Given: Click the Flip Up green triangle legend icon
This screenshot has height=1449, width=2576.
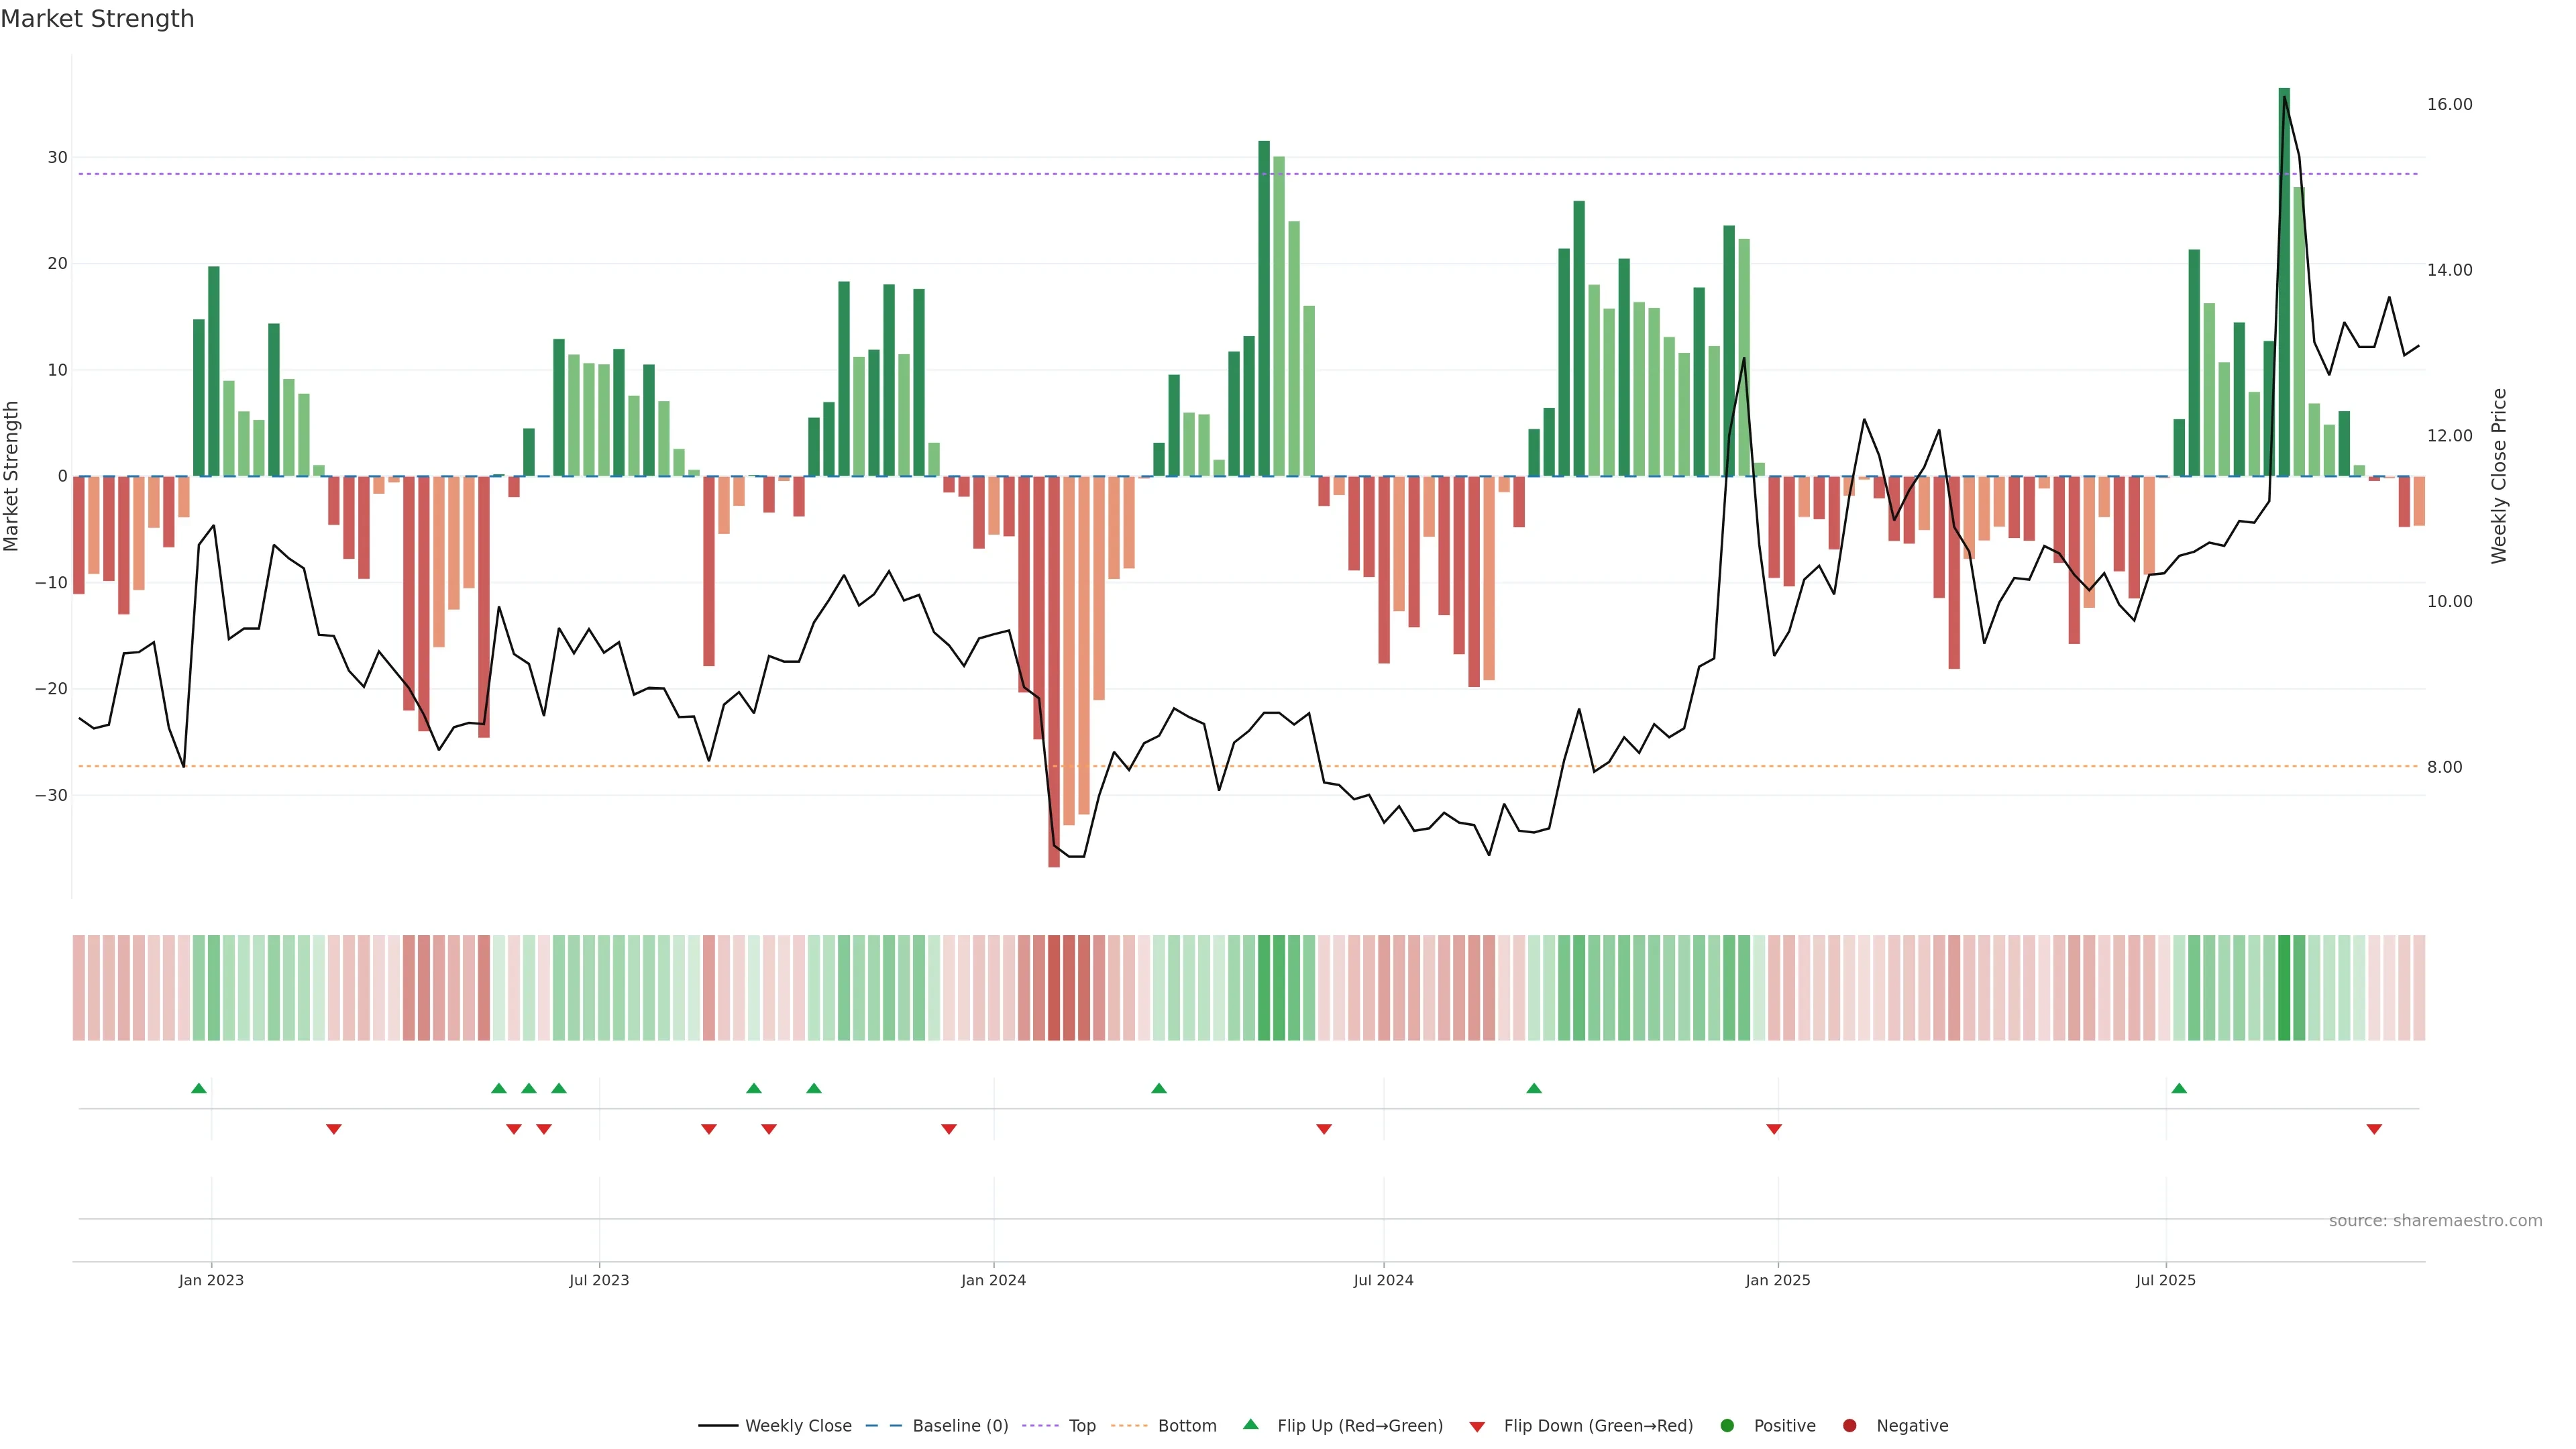Looking at the screenshot, I should (x=1250, y=1424).
